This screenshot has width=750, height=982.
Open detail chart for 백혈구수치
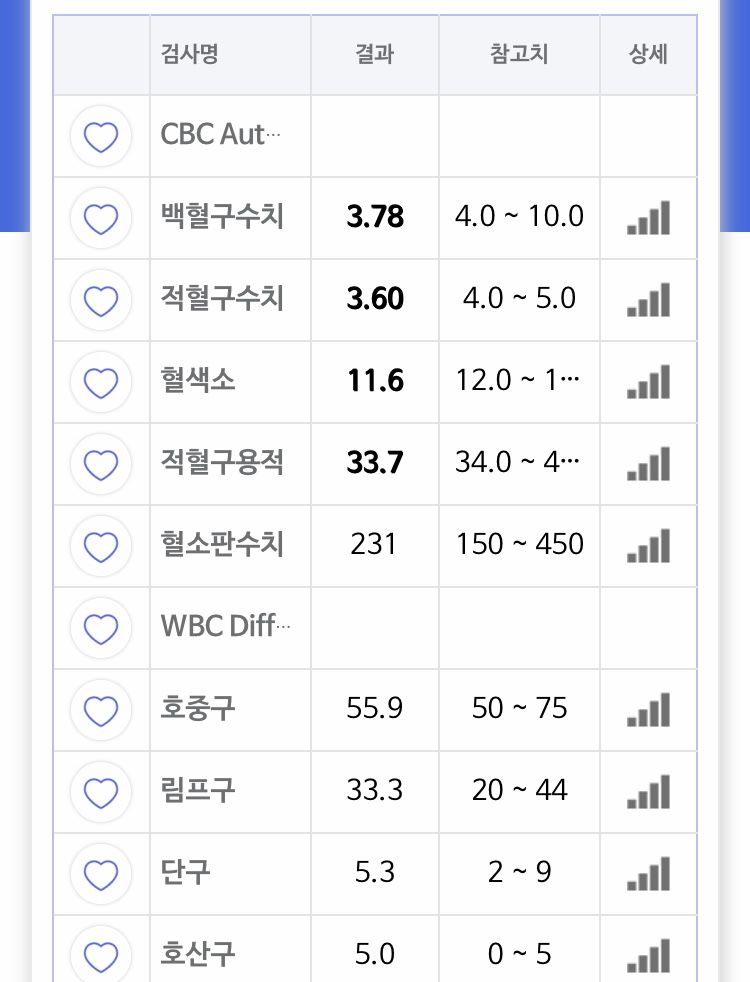point(648,218)
